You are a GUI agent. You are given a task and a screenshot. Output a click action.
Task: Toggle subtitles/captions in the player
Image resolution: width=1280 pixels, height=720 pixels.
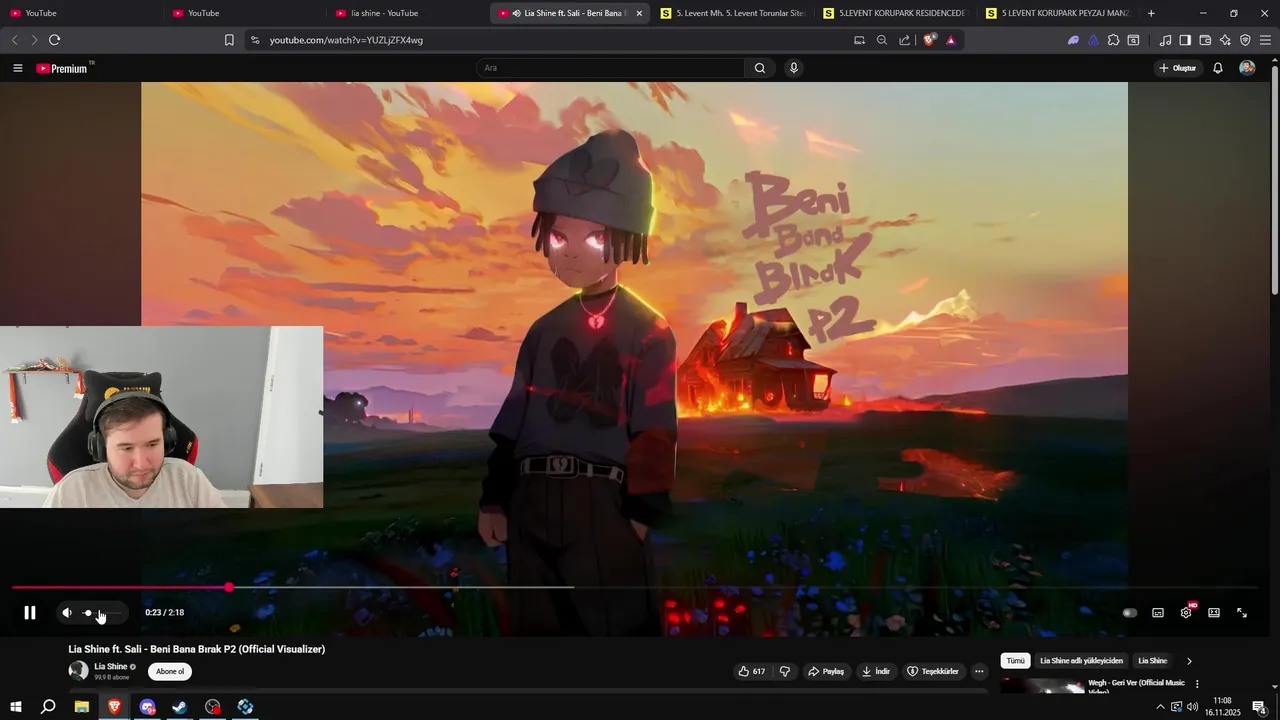click(1158, 613)
